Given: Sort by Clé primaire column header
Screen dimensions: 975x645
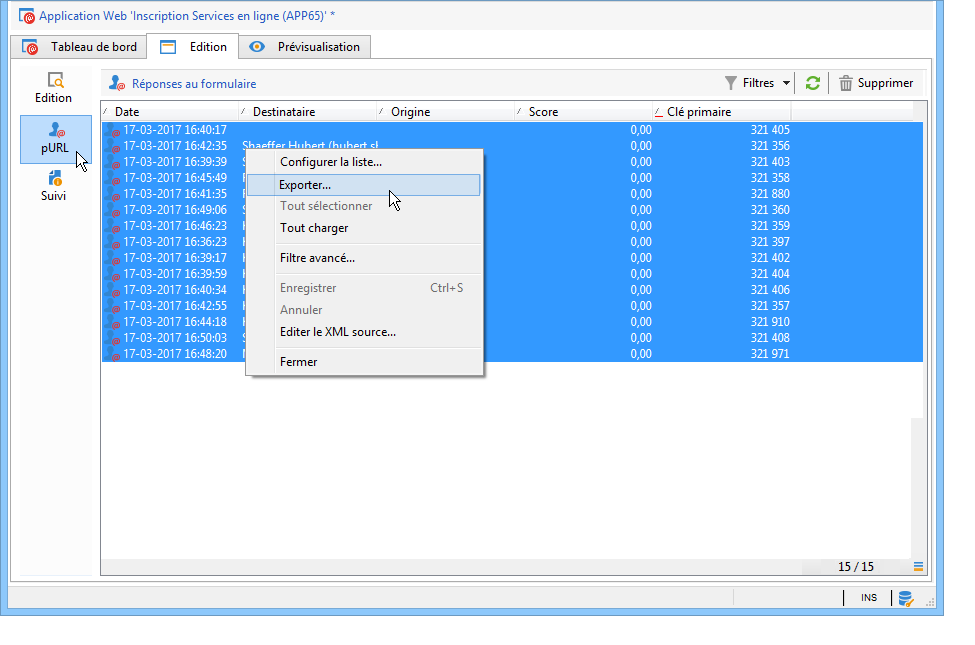Looking at the screenshot, I should click(723, 111).
